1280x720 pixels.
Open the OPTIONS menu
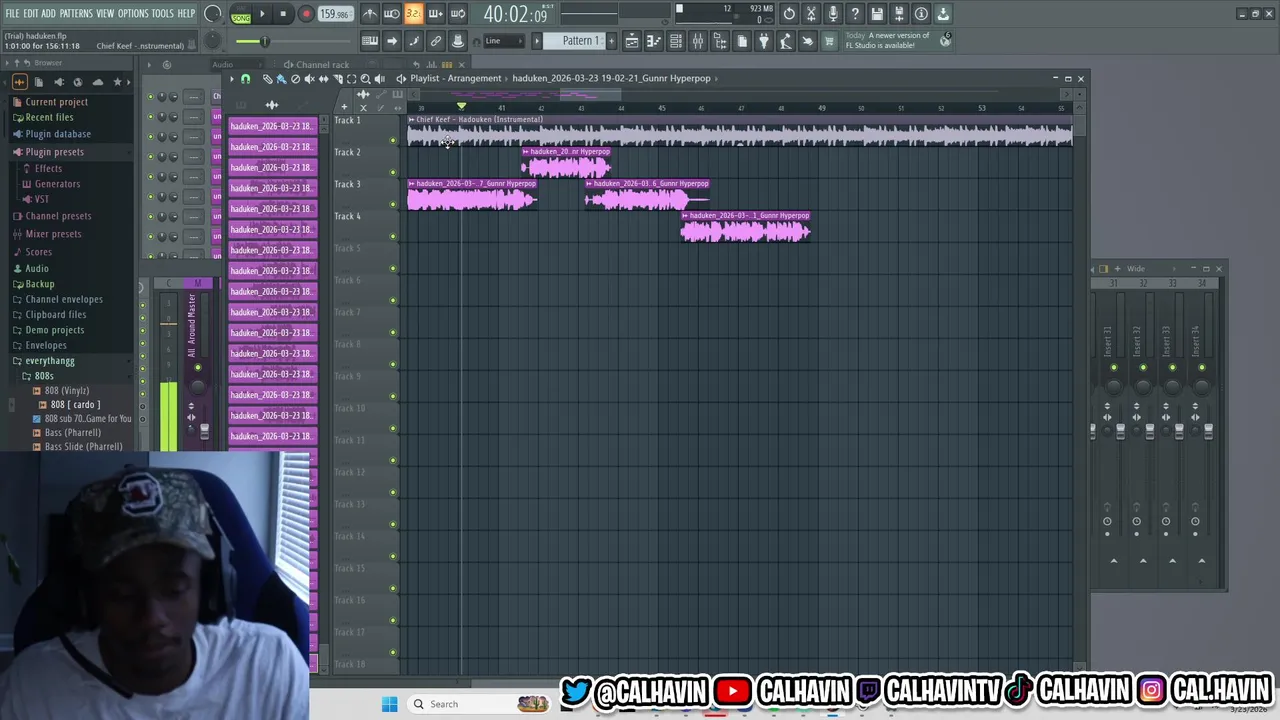click(133, 13)
